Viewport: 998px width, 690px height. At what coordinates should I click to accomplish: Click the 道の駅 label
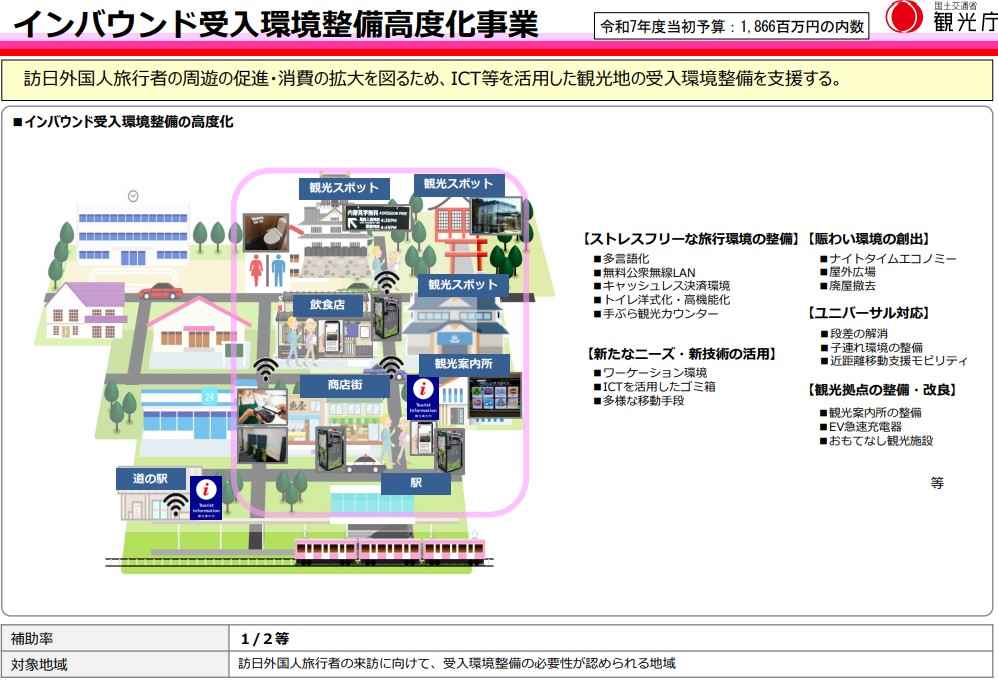[x=150, y=479]
